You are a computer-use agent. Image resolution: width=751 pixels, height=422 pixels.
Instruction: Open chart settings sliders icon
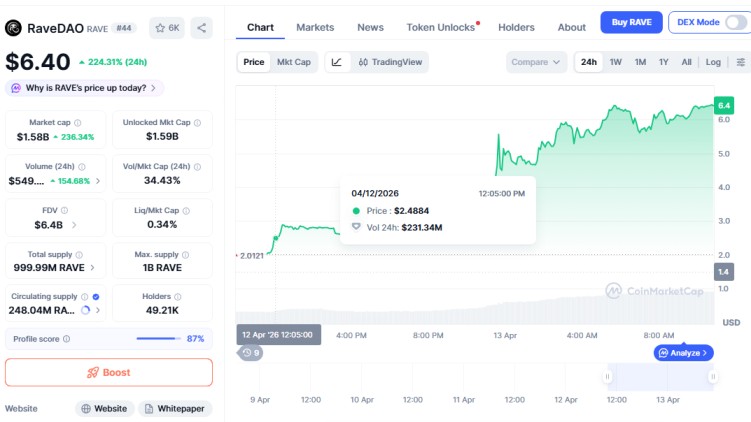pyautogui.click(x=740, y=62)
